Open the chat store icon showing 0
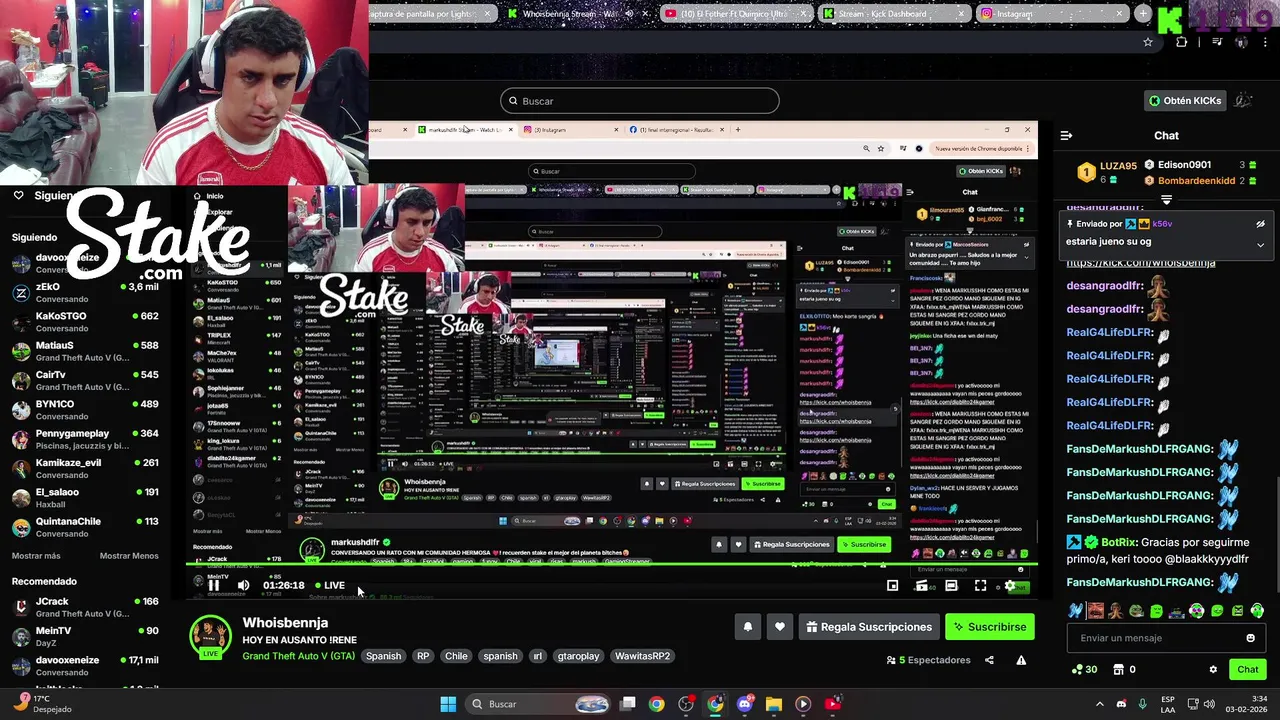Screen dimensions: 1280x720 pyautogui.click(x=1124, y=669)
